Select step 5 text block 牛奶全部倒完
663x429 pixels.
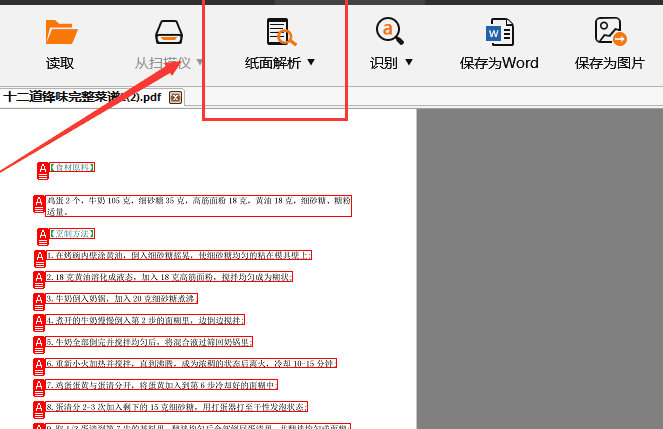pos(149,342)
